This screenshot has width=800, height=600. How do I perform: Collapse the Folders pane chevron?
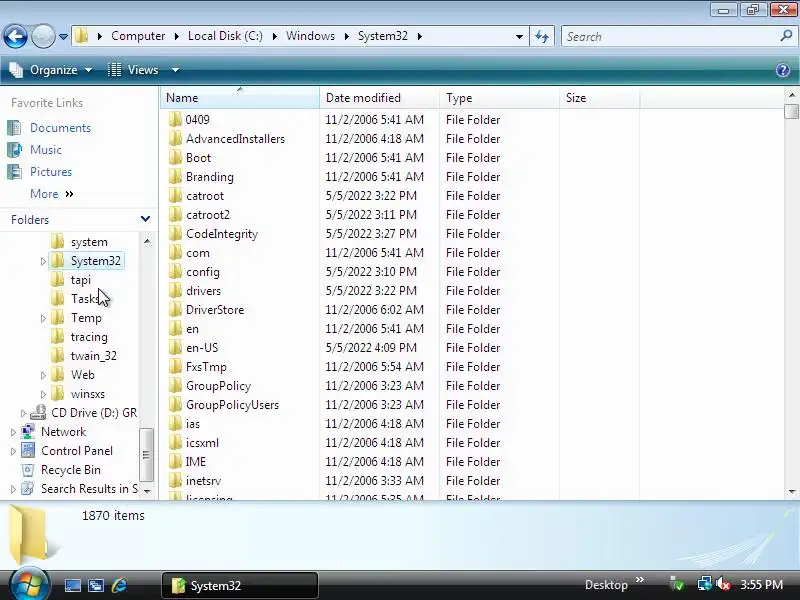pos(145,219)
